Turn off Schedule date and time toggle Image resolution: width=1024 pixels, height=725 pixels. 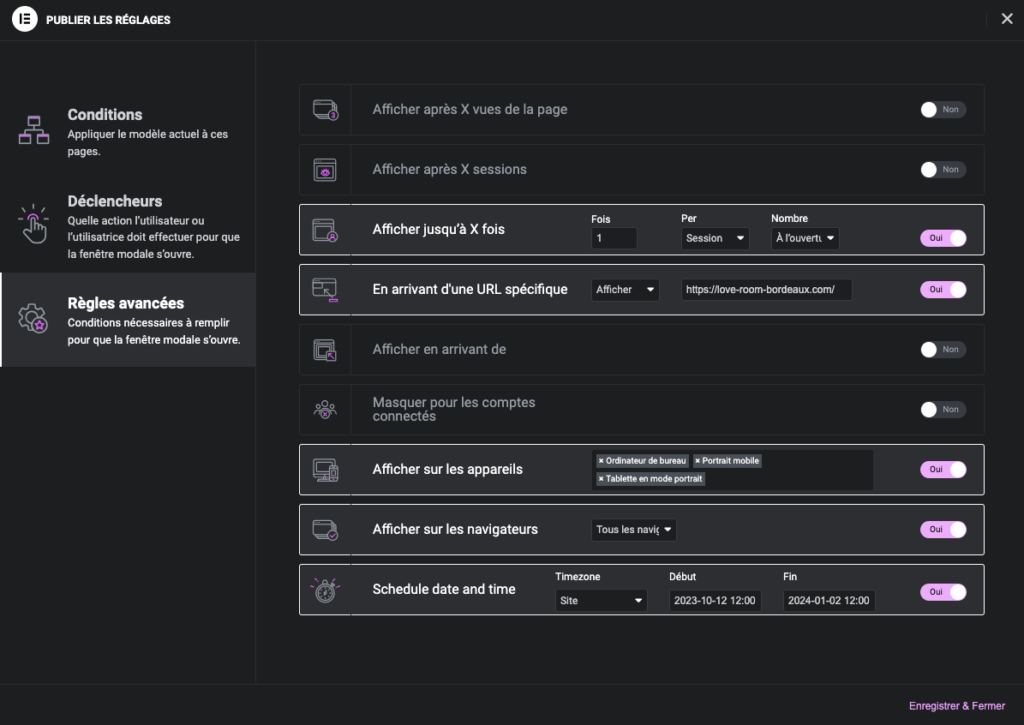coord(943,592)
